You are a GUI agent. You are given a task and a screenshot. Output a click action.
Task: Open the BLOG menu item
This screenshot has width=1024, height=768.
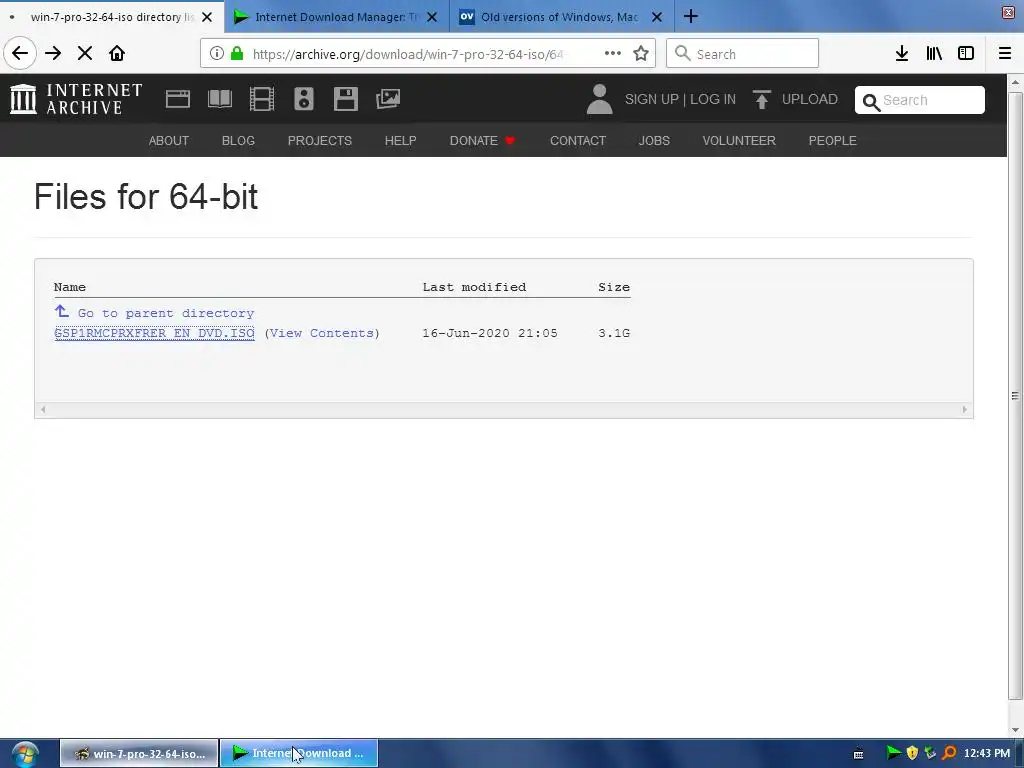pyautogui.click(x=238, y=140)
